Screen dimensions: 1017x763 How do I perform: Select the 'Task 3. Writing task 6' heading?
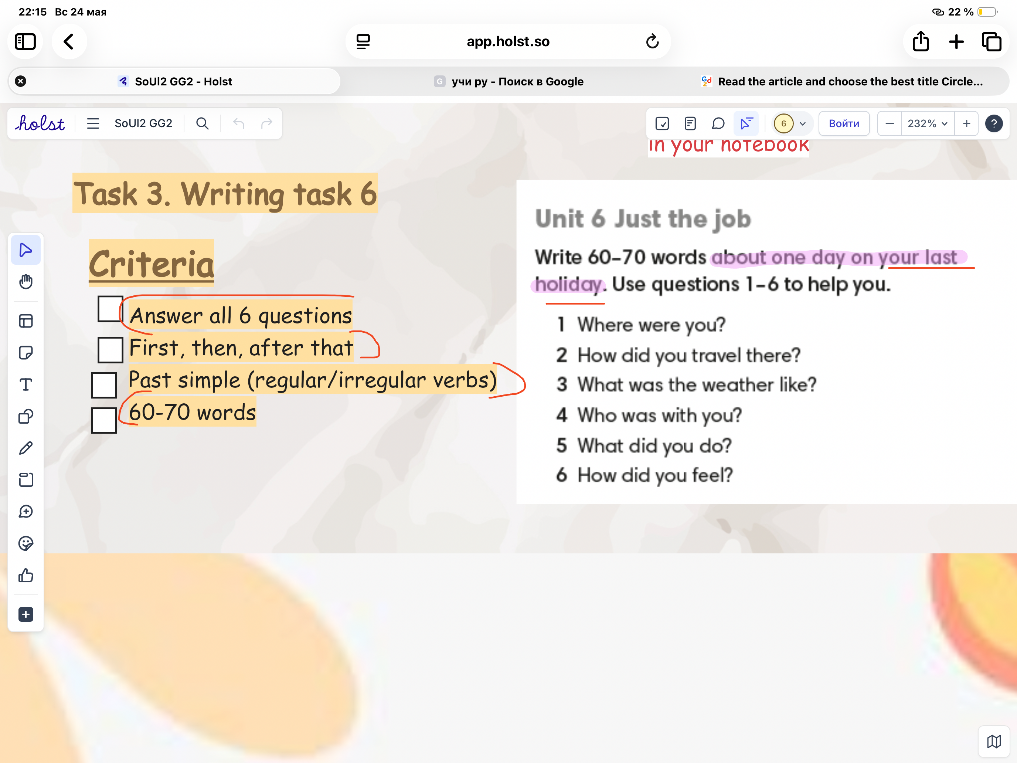(225, 194)
